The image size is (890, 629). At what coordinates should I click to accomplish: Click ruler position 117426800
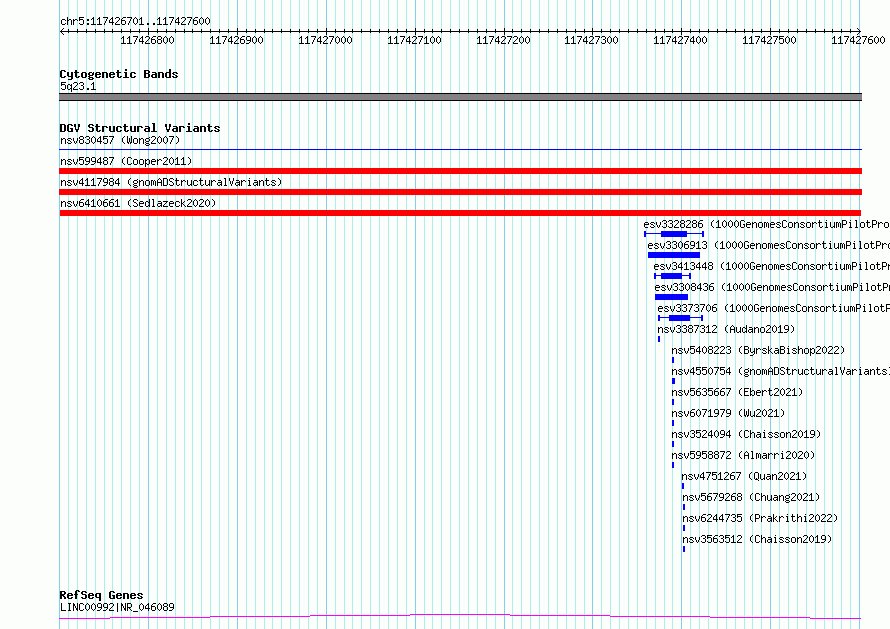pos(148,40)
